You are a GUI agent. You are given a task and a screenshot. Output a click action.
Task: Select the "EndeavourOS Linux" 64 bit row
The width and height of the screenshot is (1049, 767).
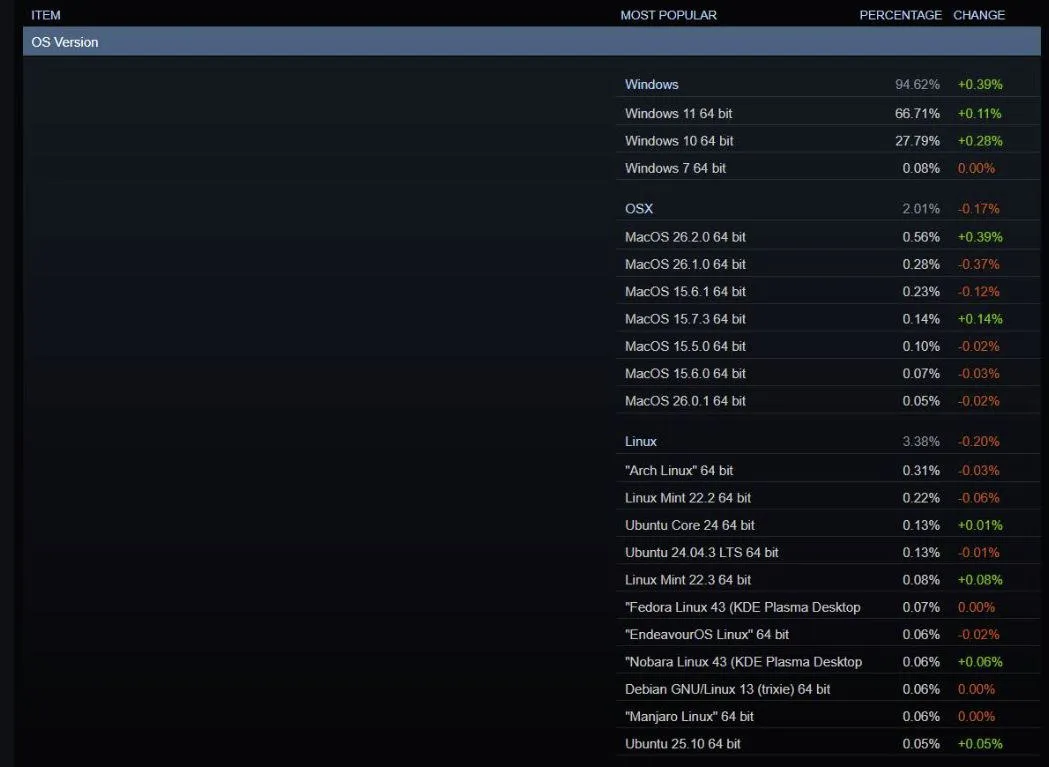click(x=828, y=634)
